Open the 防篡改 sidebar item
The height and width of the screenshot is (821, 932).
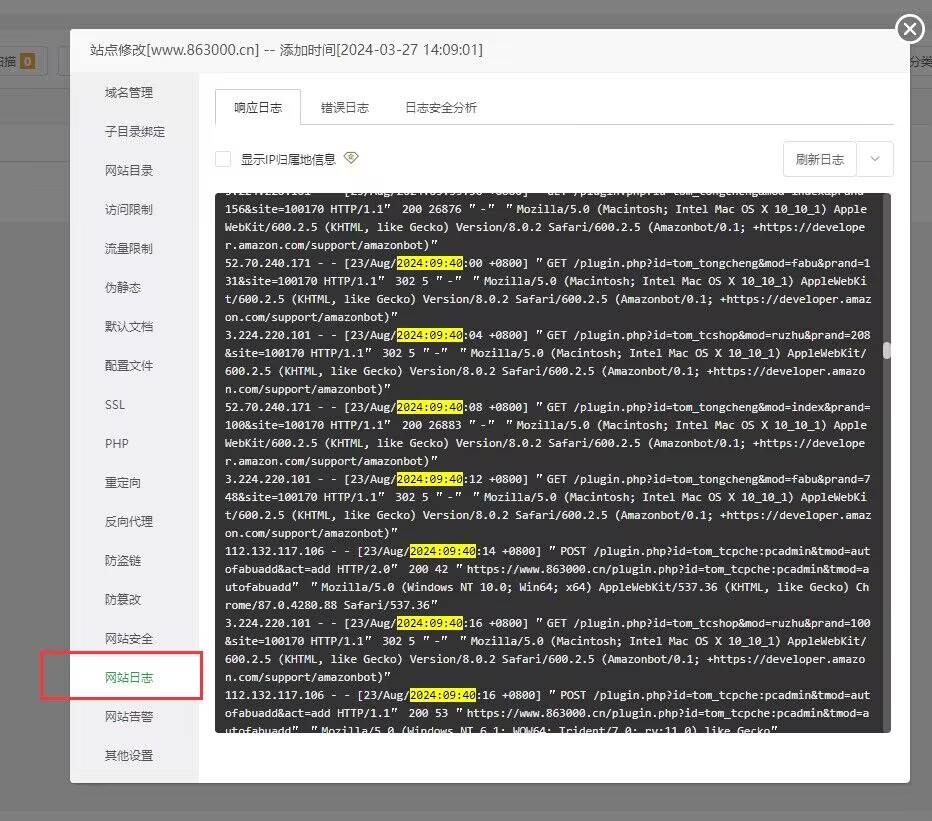coord(123,599)
